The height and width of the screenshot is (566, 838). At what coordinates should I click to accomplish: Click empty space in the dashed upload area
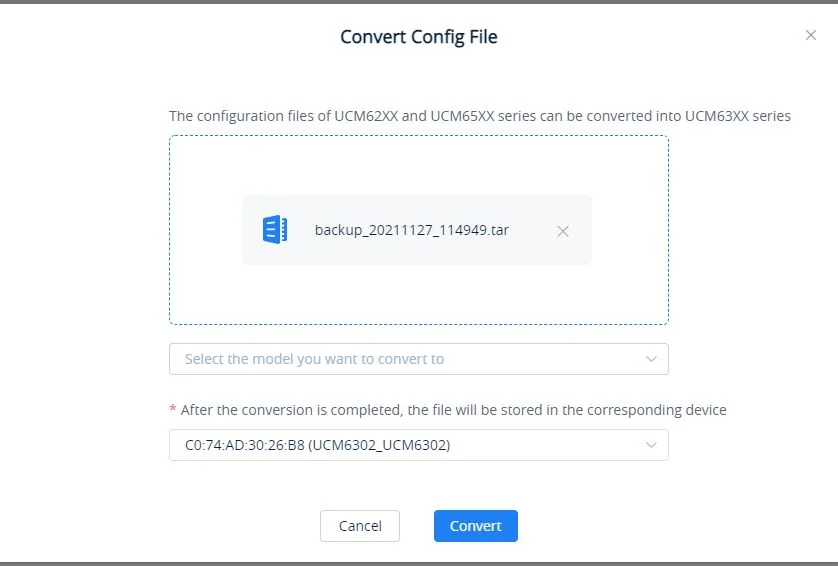[x=418, y=166]
